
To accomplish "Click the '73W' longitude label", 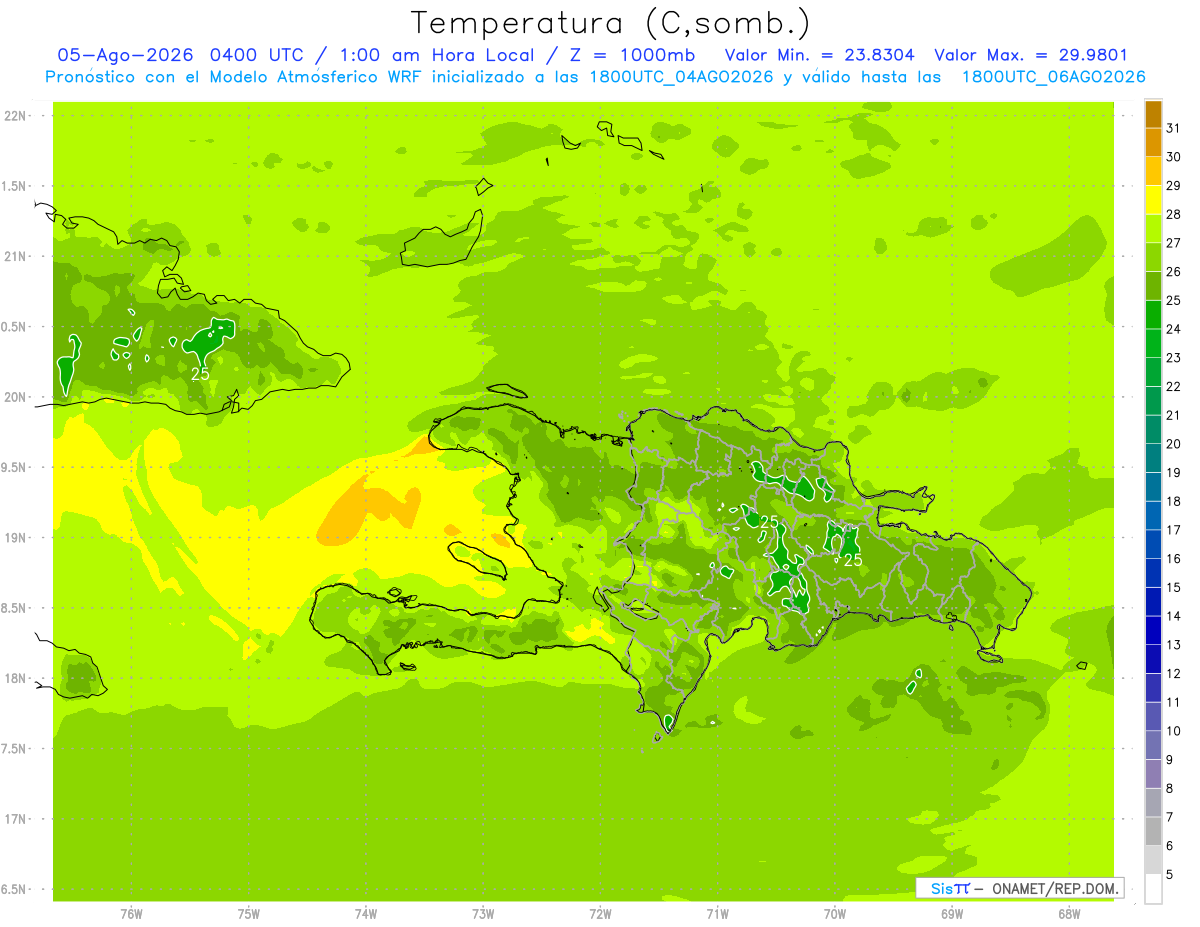I will point(483,914).
